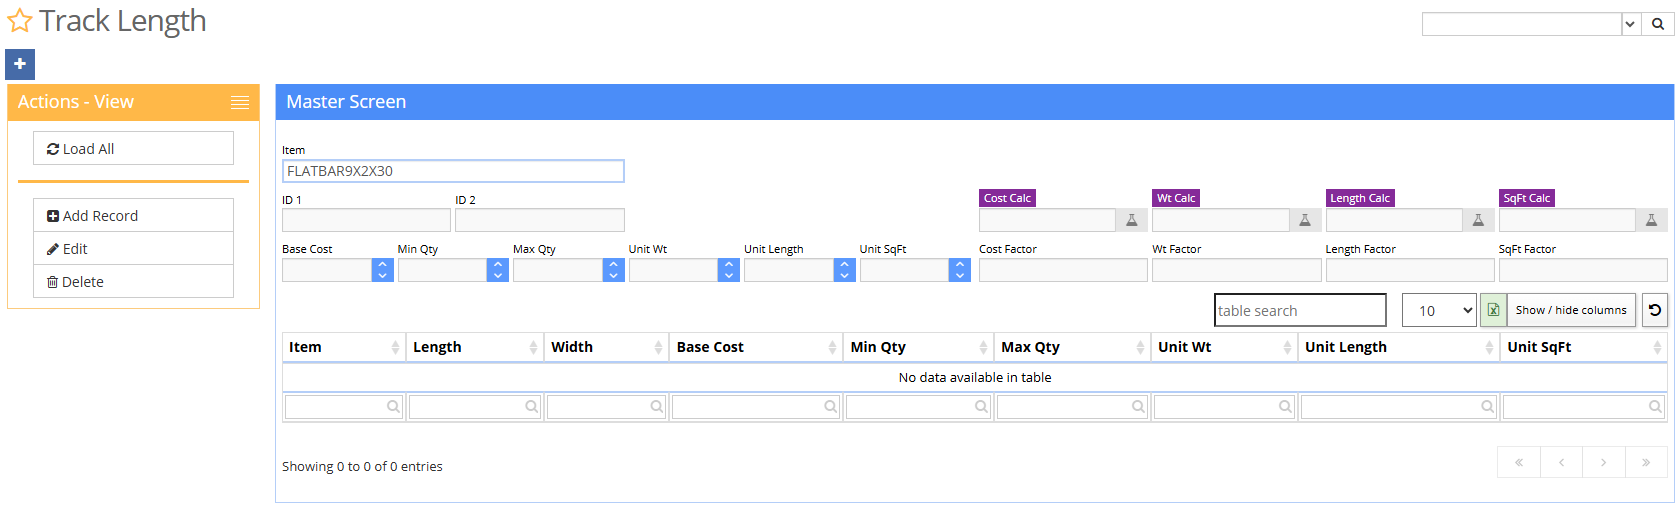Click the top-right search input box
Image resolution: width=1678 pixels, height=507 pixels.
(x=1521, y=24)
